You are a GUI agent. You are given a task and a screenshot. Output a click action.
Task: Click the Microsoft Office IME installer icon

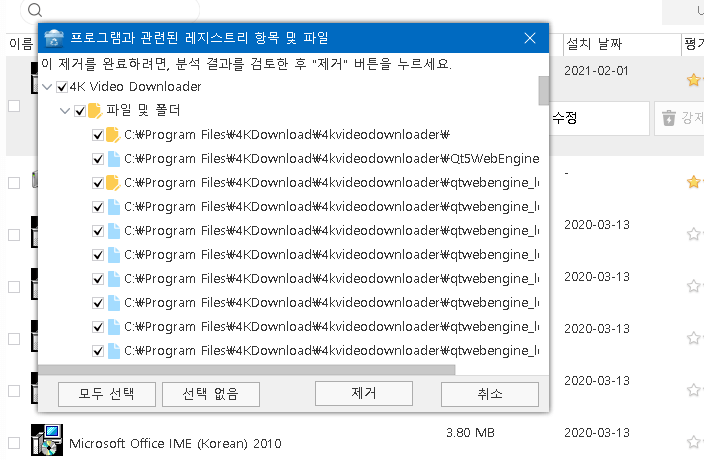point(47,439)
